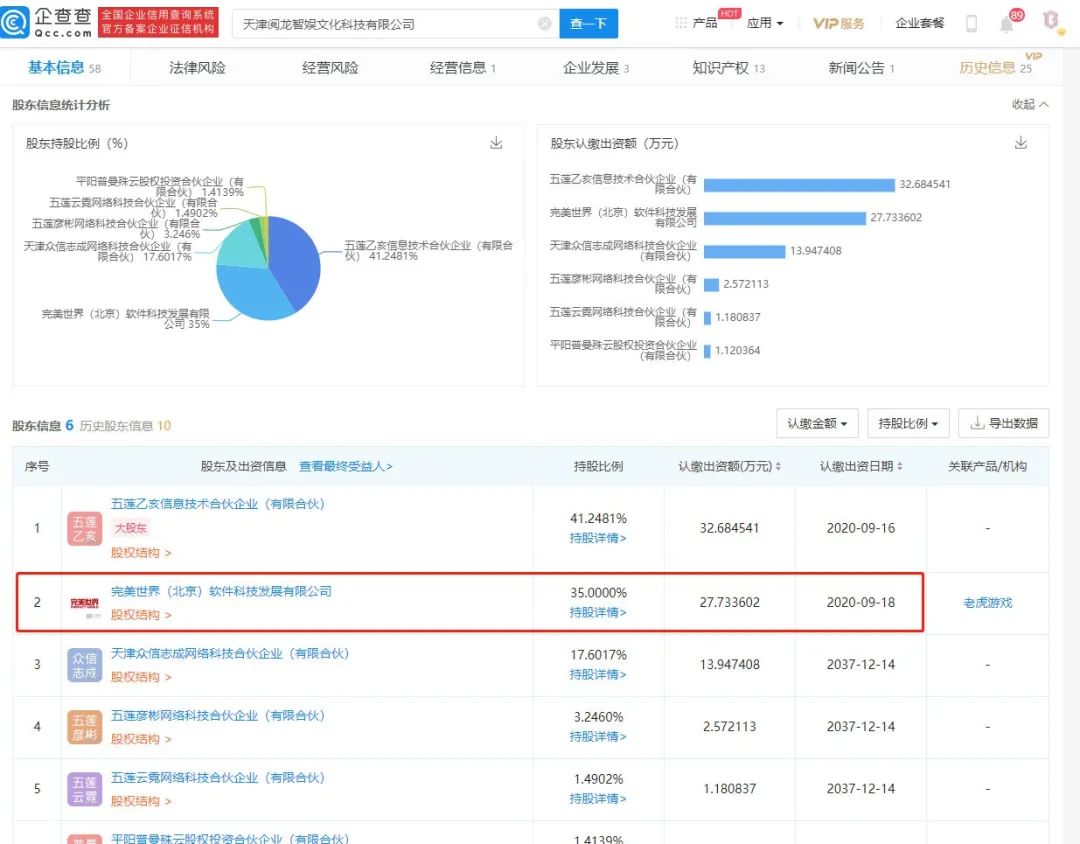
Task: Switch to 企业发展 tab
Action: 596,68
